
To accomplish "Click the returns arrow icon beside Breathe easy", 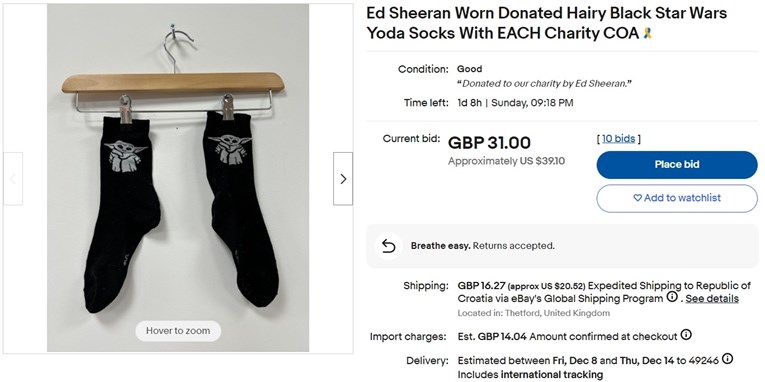I will coord(388,246).
